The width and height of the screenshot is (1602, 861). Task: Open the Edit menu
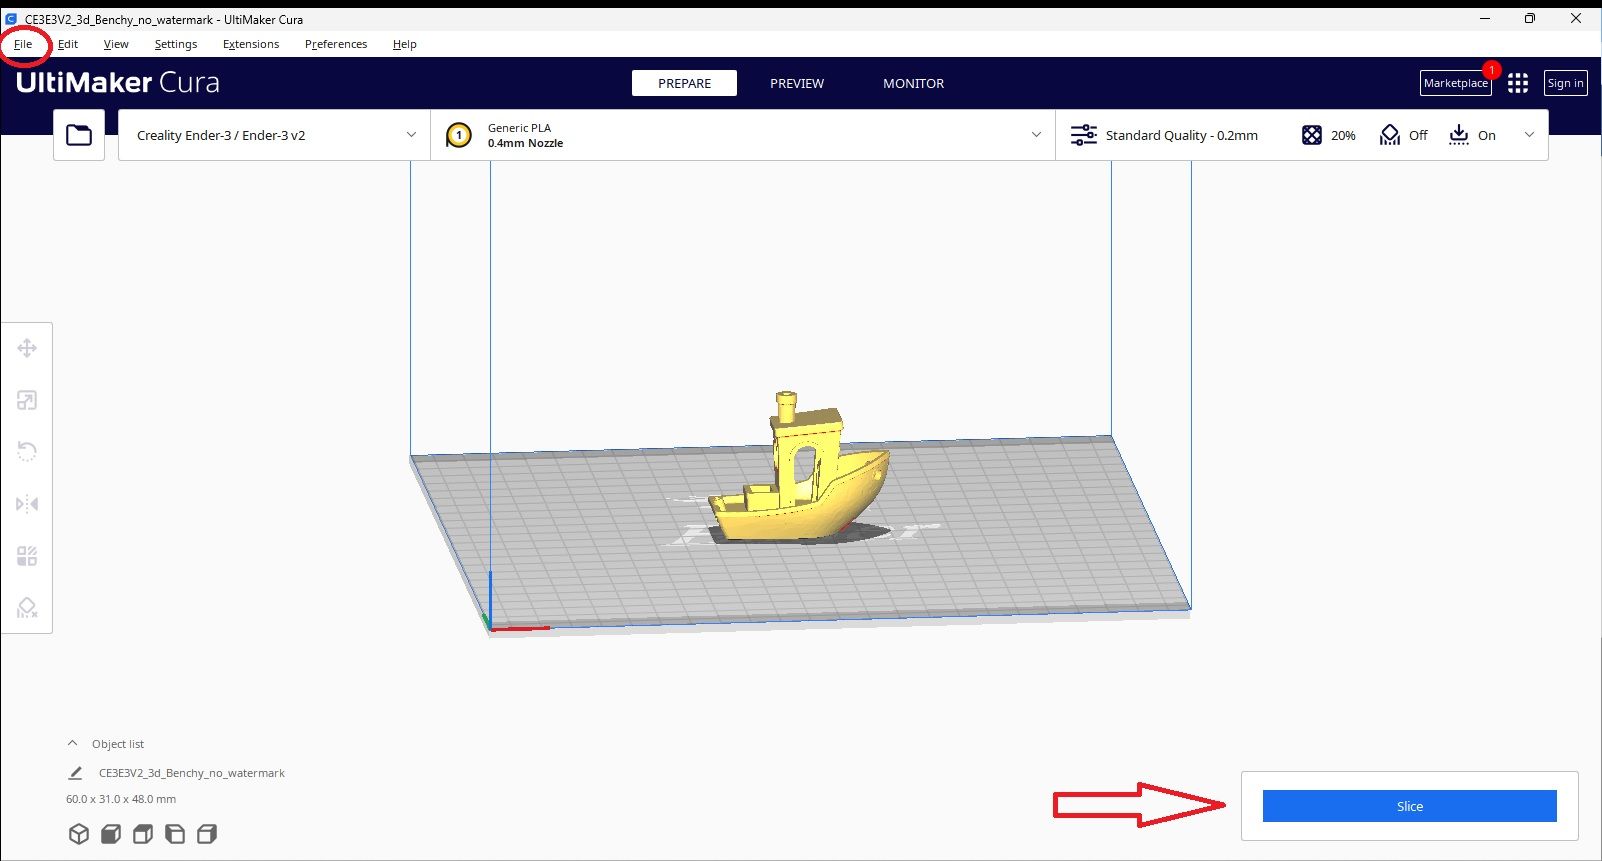click(68, 44)
